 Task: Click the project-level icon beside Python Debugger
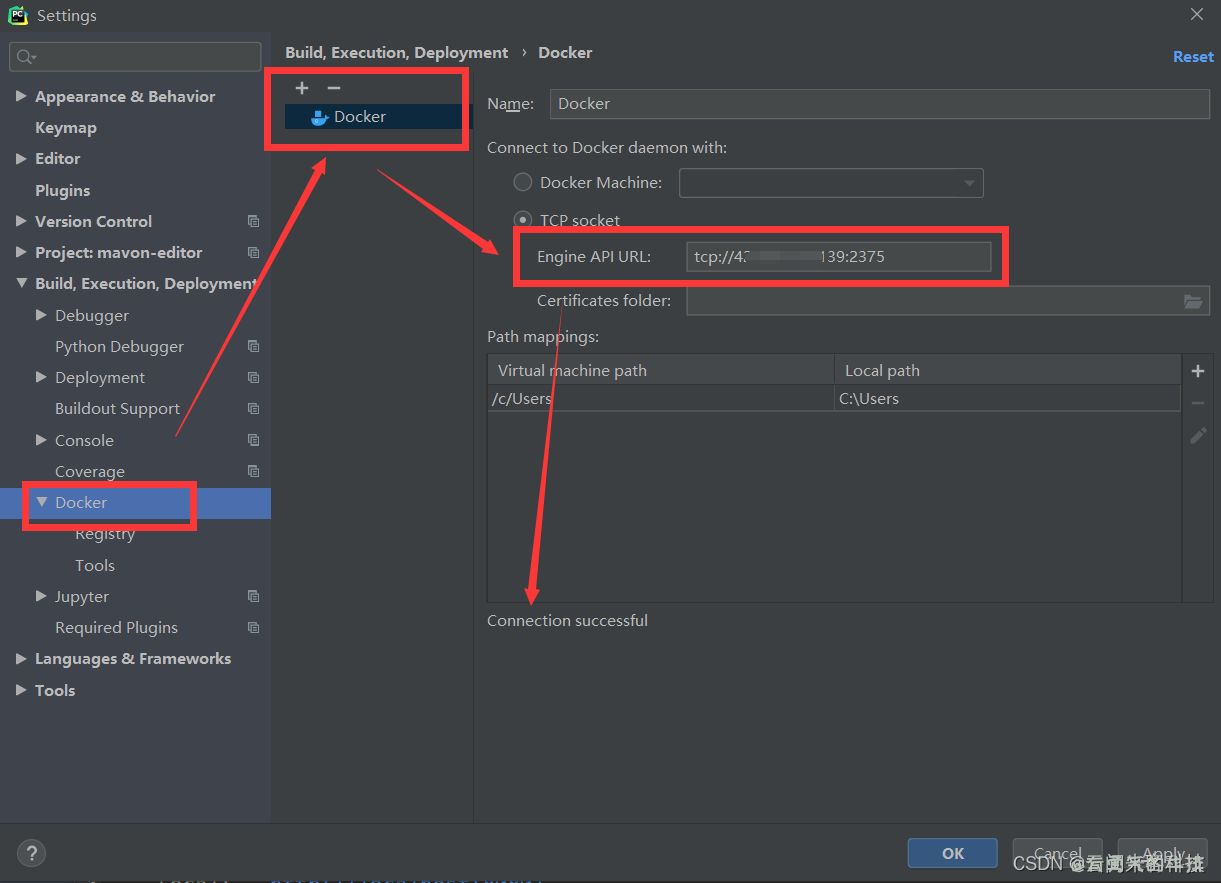pyautogui.click(x=253, y=346)
